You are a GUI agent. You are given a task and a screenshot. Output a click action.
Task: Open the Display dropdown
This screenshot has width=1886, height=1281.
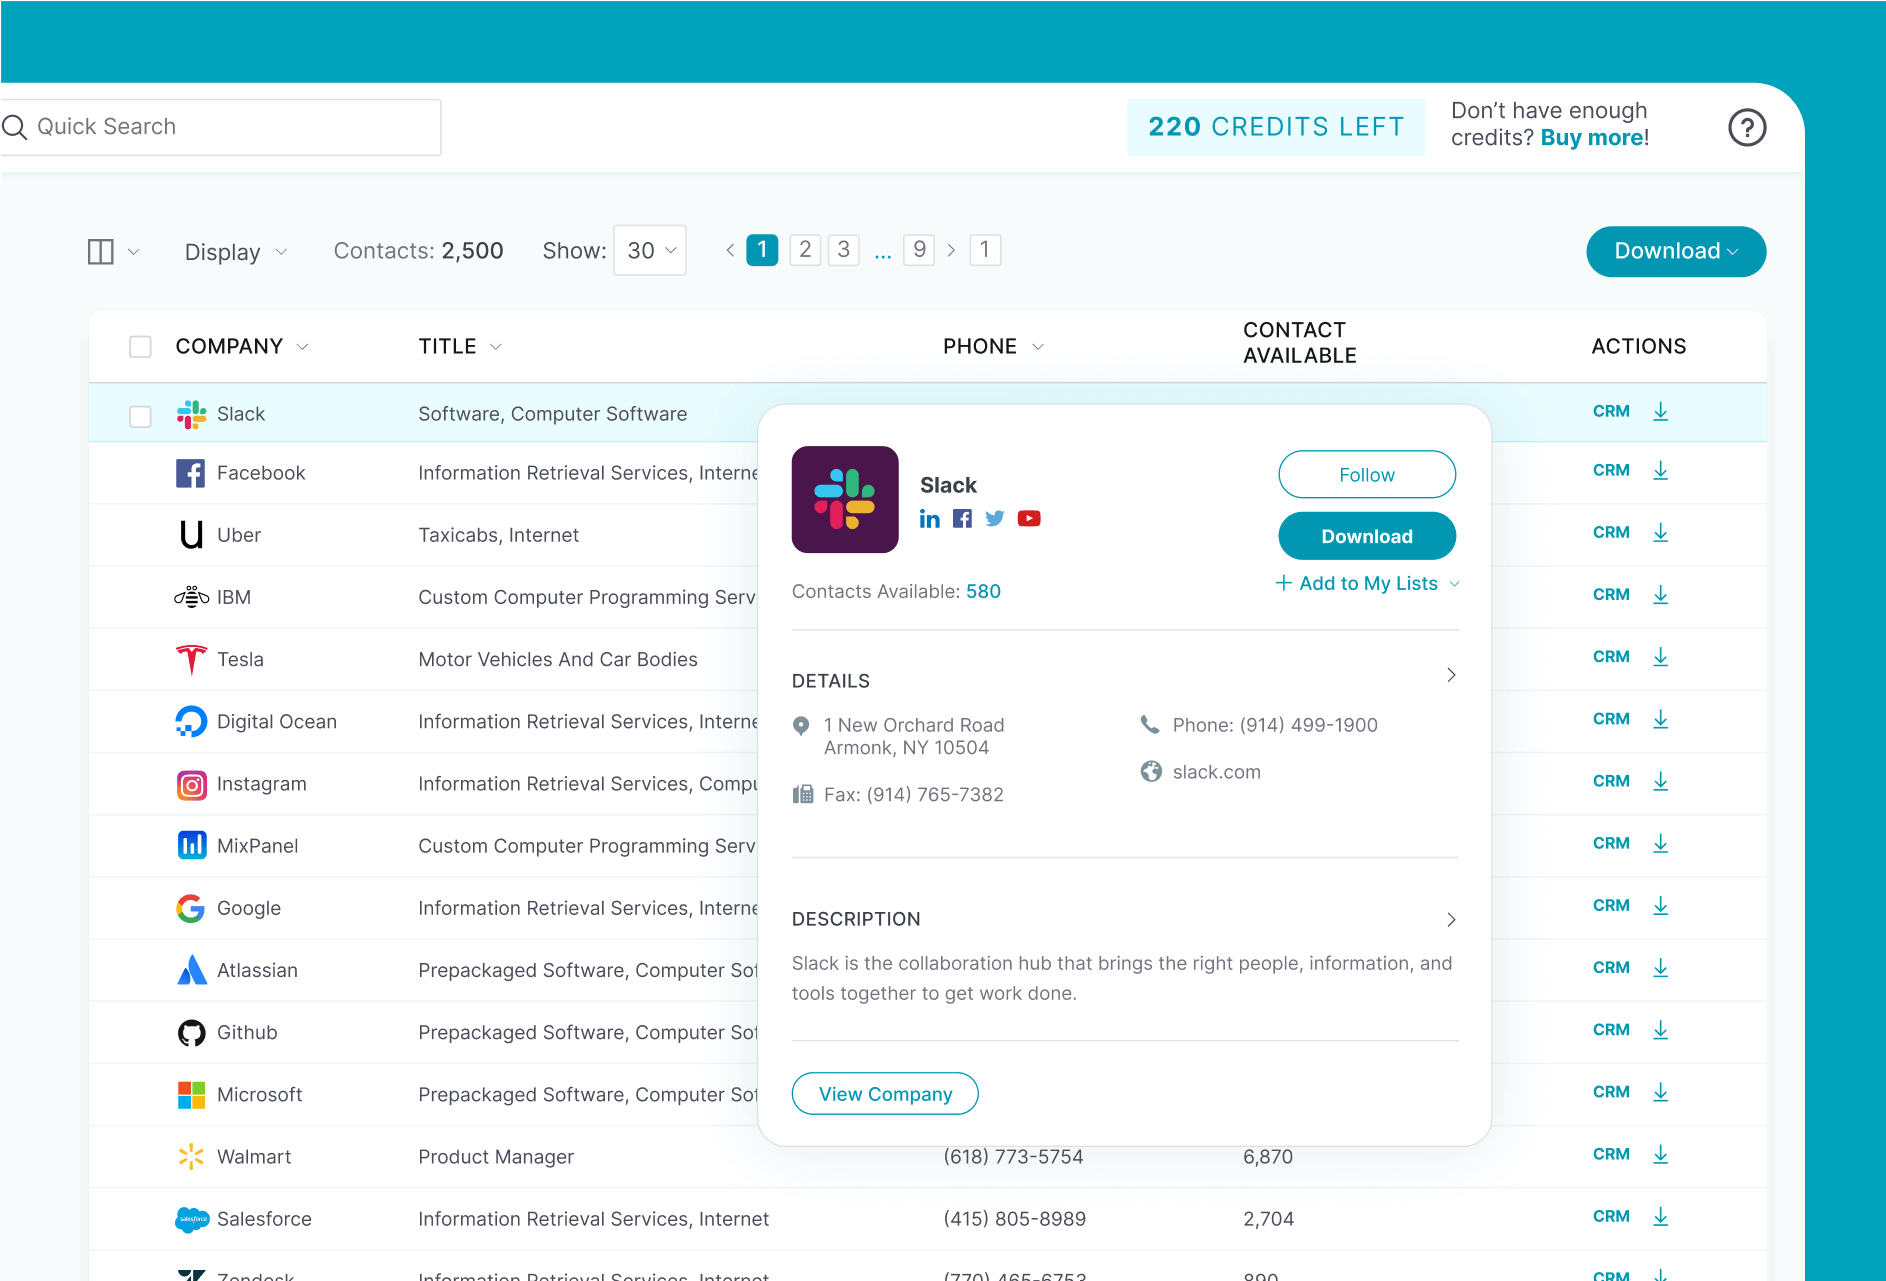[x=235, y=252]
